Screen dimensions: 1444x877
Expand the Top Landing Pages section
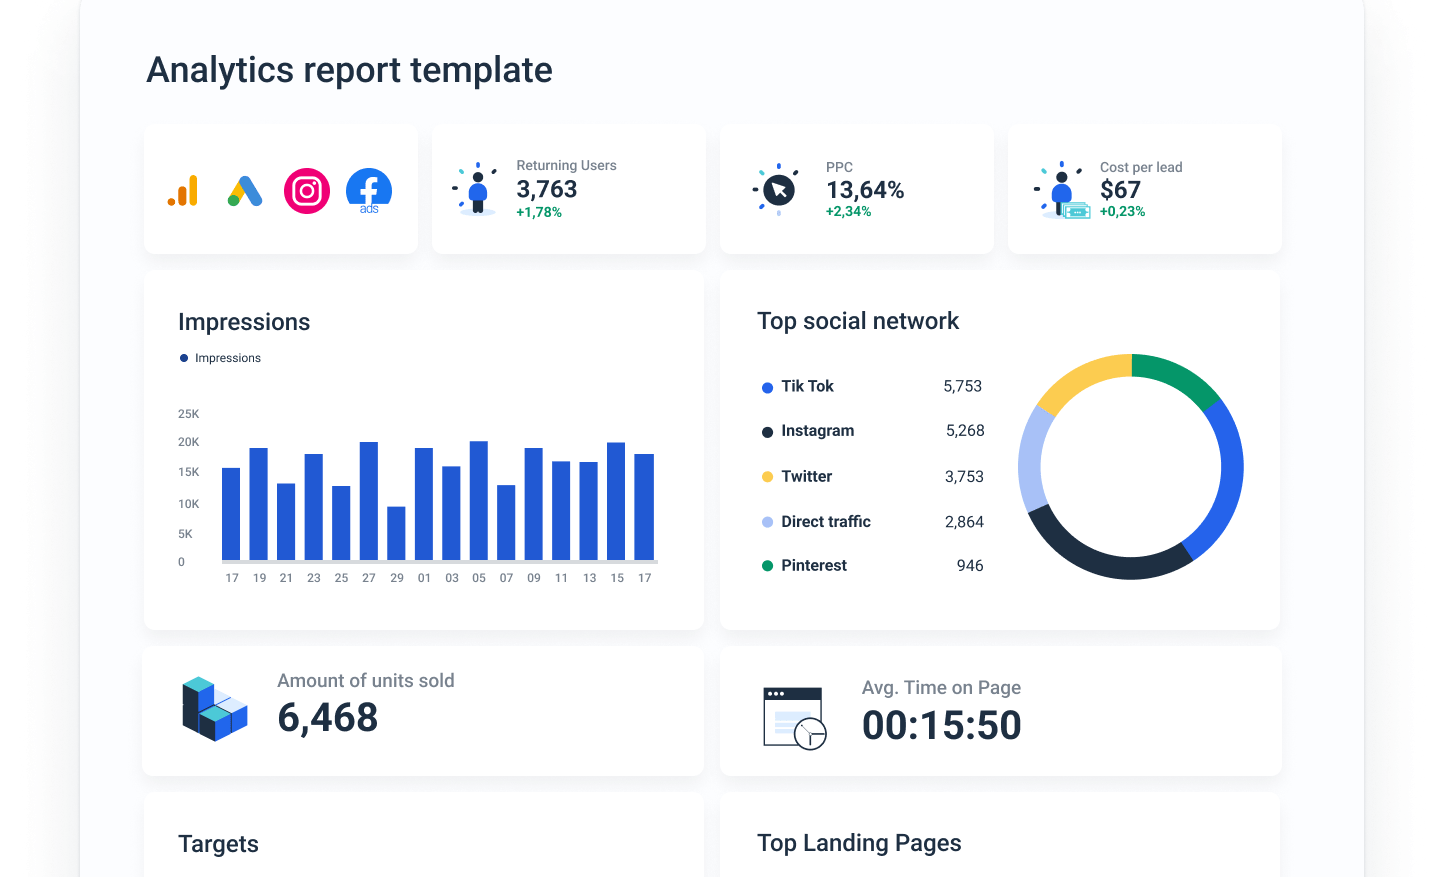(859, 843)
